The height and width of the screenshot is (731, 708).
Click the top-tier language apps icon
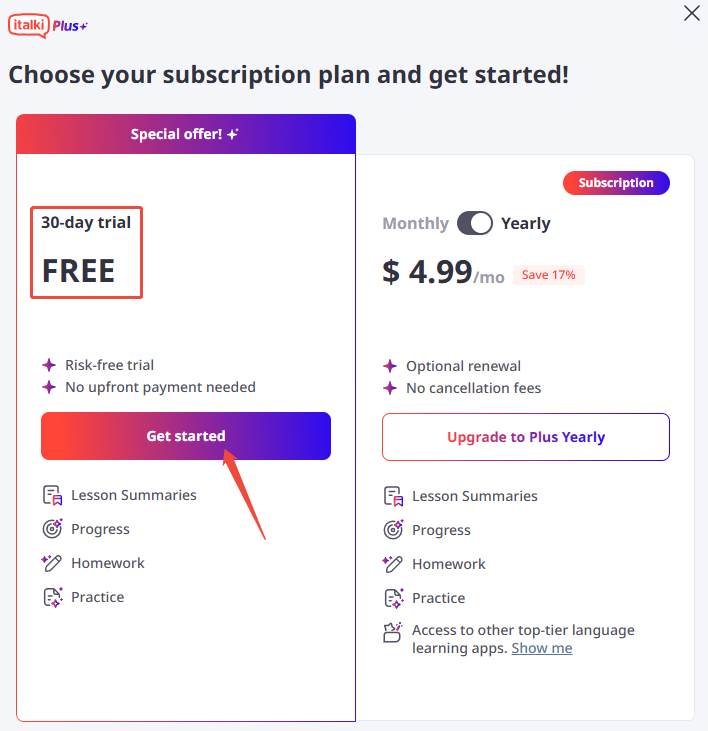click(x=393, y=632)
